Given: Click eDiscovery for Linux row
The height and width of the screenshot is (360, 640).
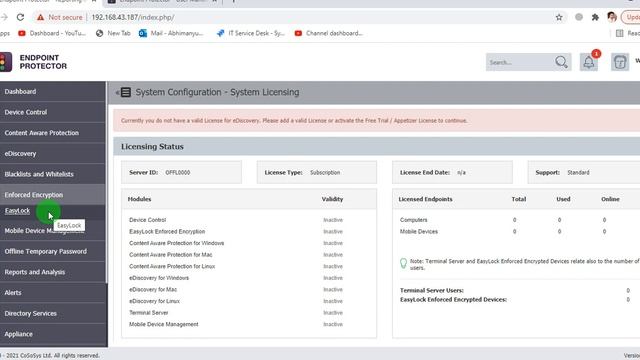Looking at the screenshot, I should click(249, 301).
